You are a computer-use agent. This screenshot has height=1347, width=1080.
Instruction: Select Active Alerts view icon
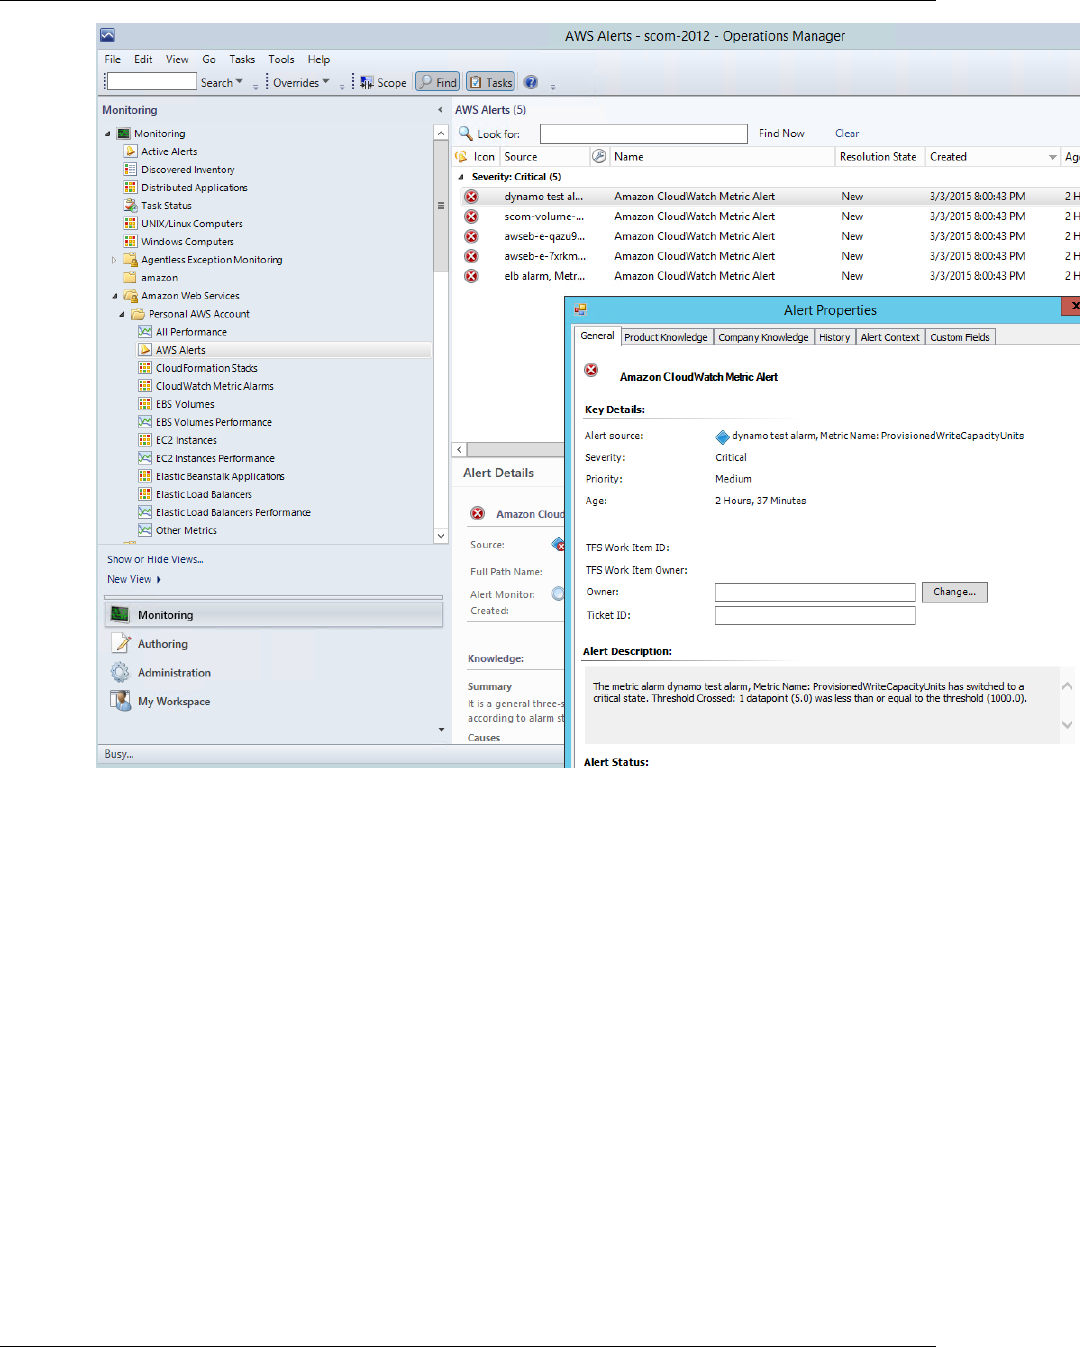pyautogui.click(x=130, y=151)
